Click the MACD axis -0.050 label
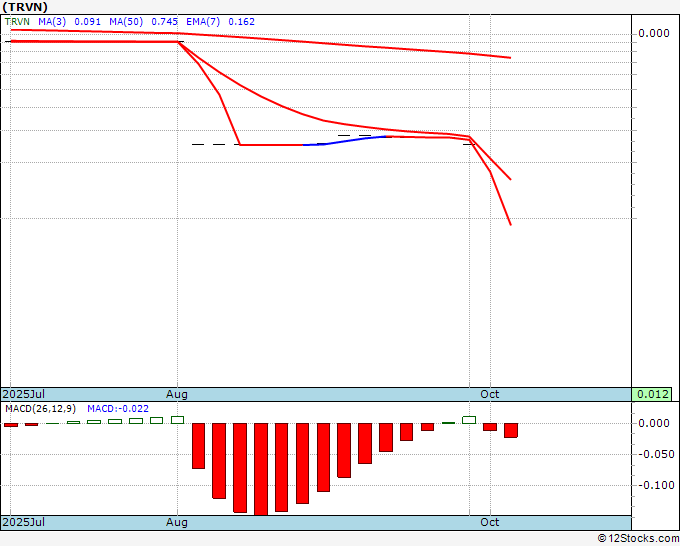680x546 pixels. (655, 454)
